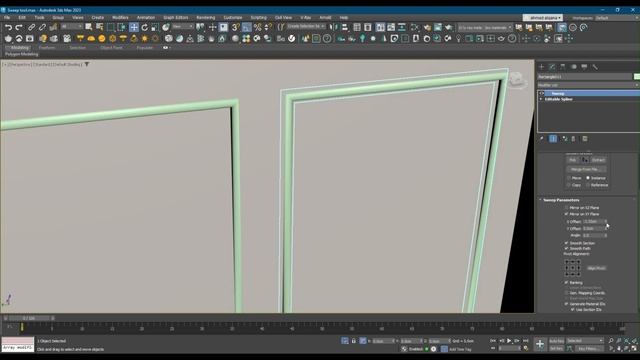This screenshot has height=360, width=640.
Task: Click the Align Pivot button
Action: (596, 268)
